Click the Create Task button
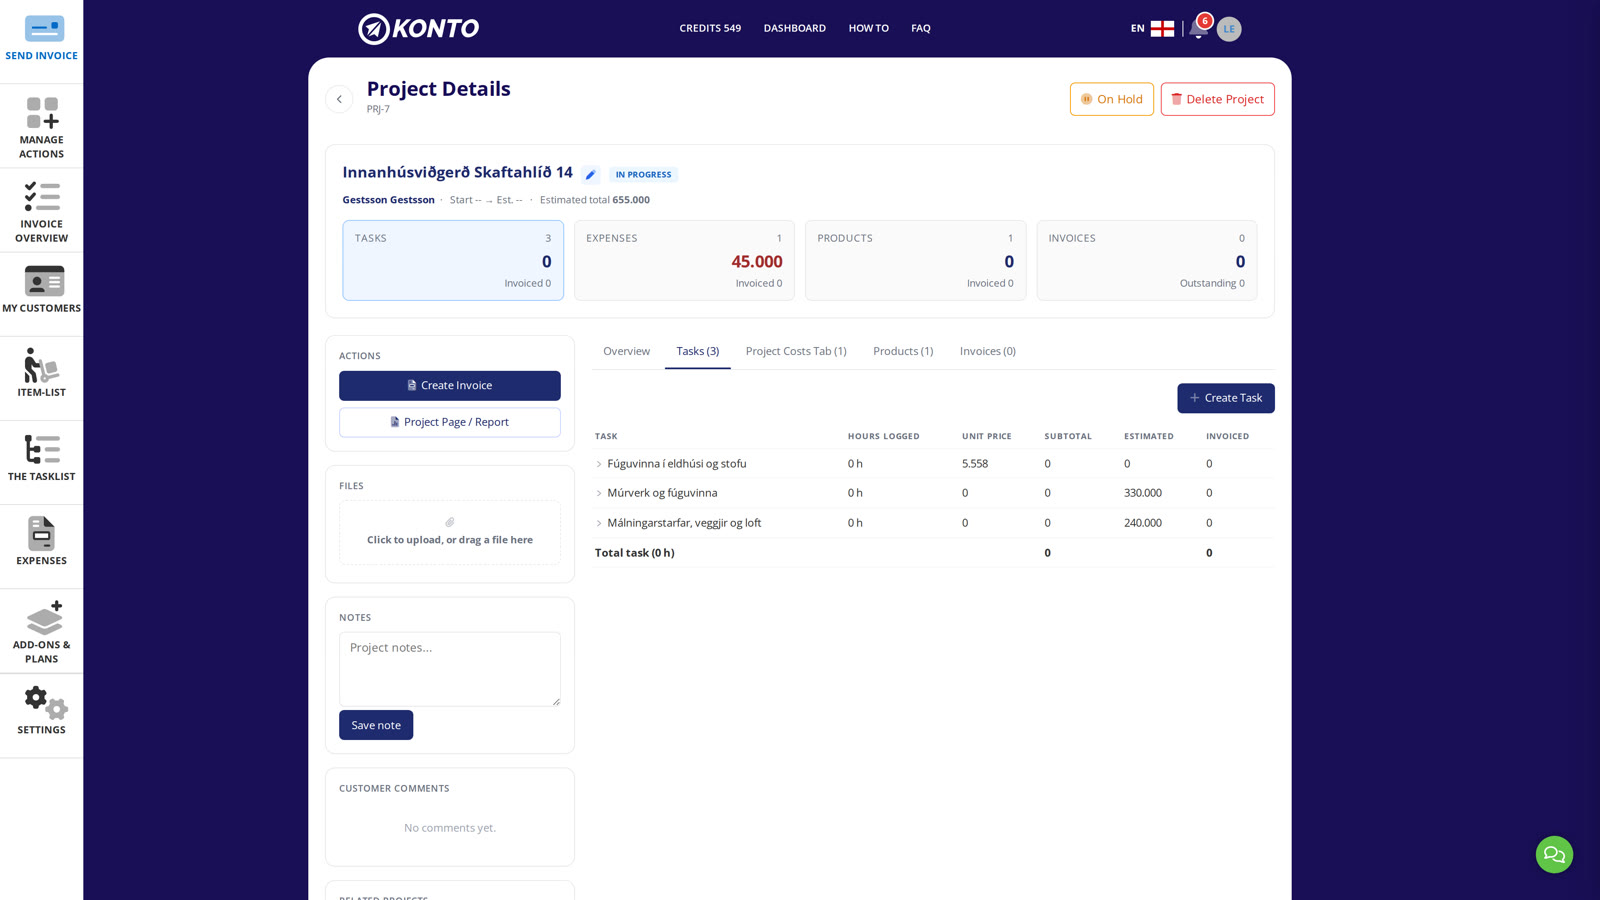 coord(1226,398)
